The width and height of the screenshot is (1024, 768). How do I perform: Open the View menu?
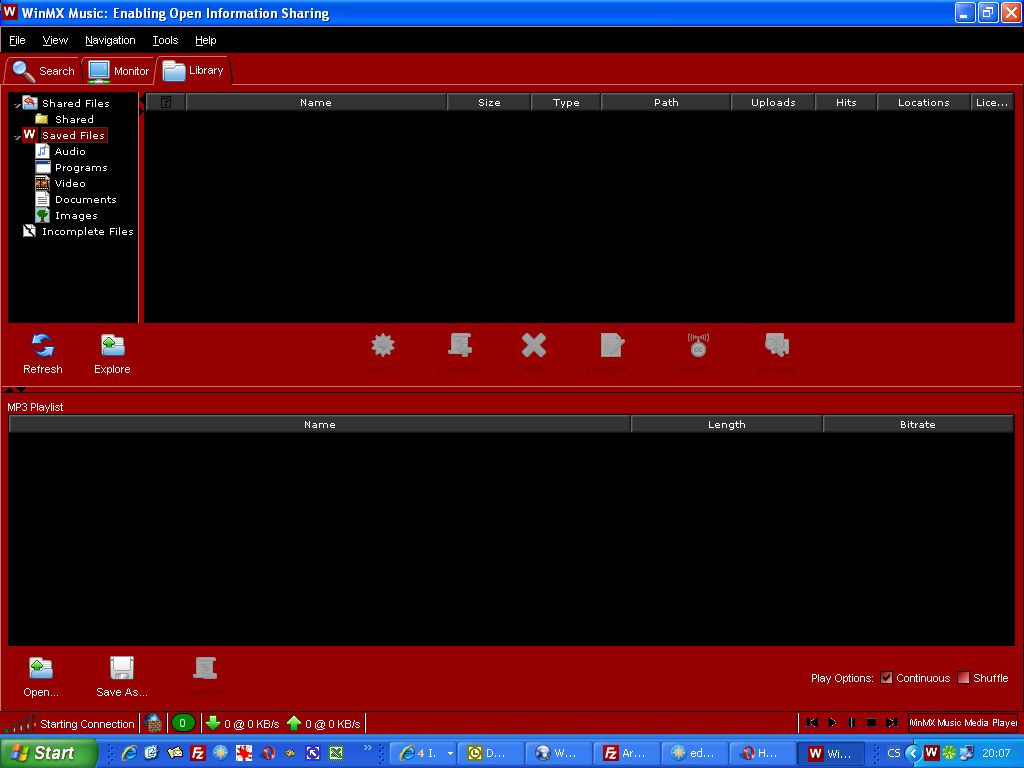(x=55, y=40)
